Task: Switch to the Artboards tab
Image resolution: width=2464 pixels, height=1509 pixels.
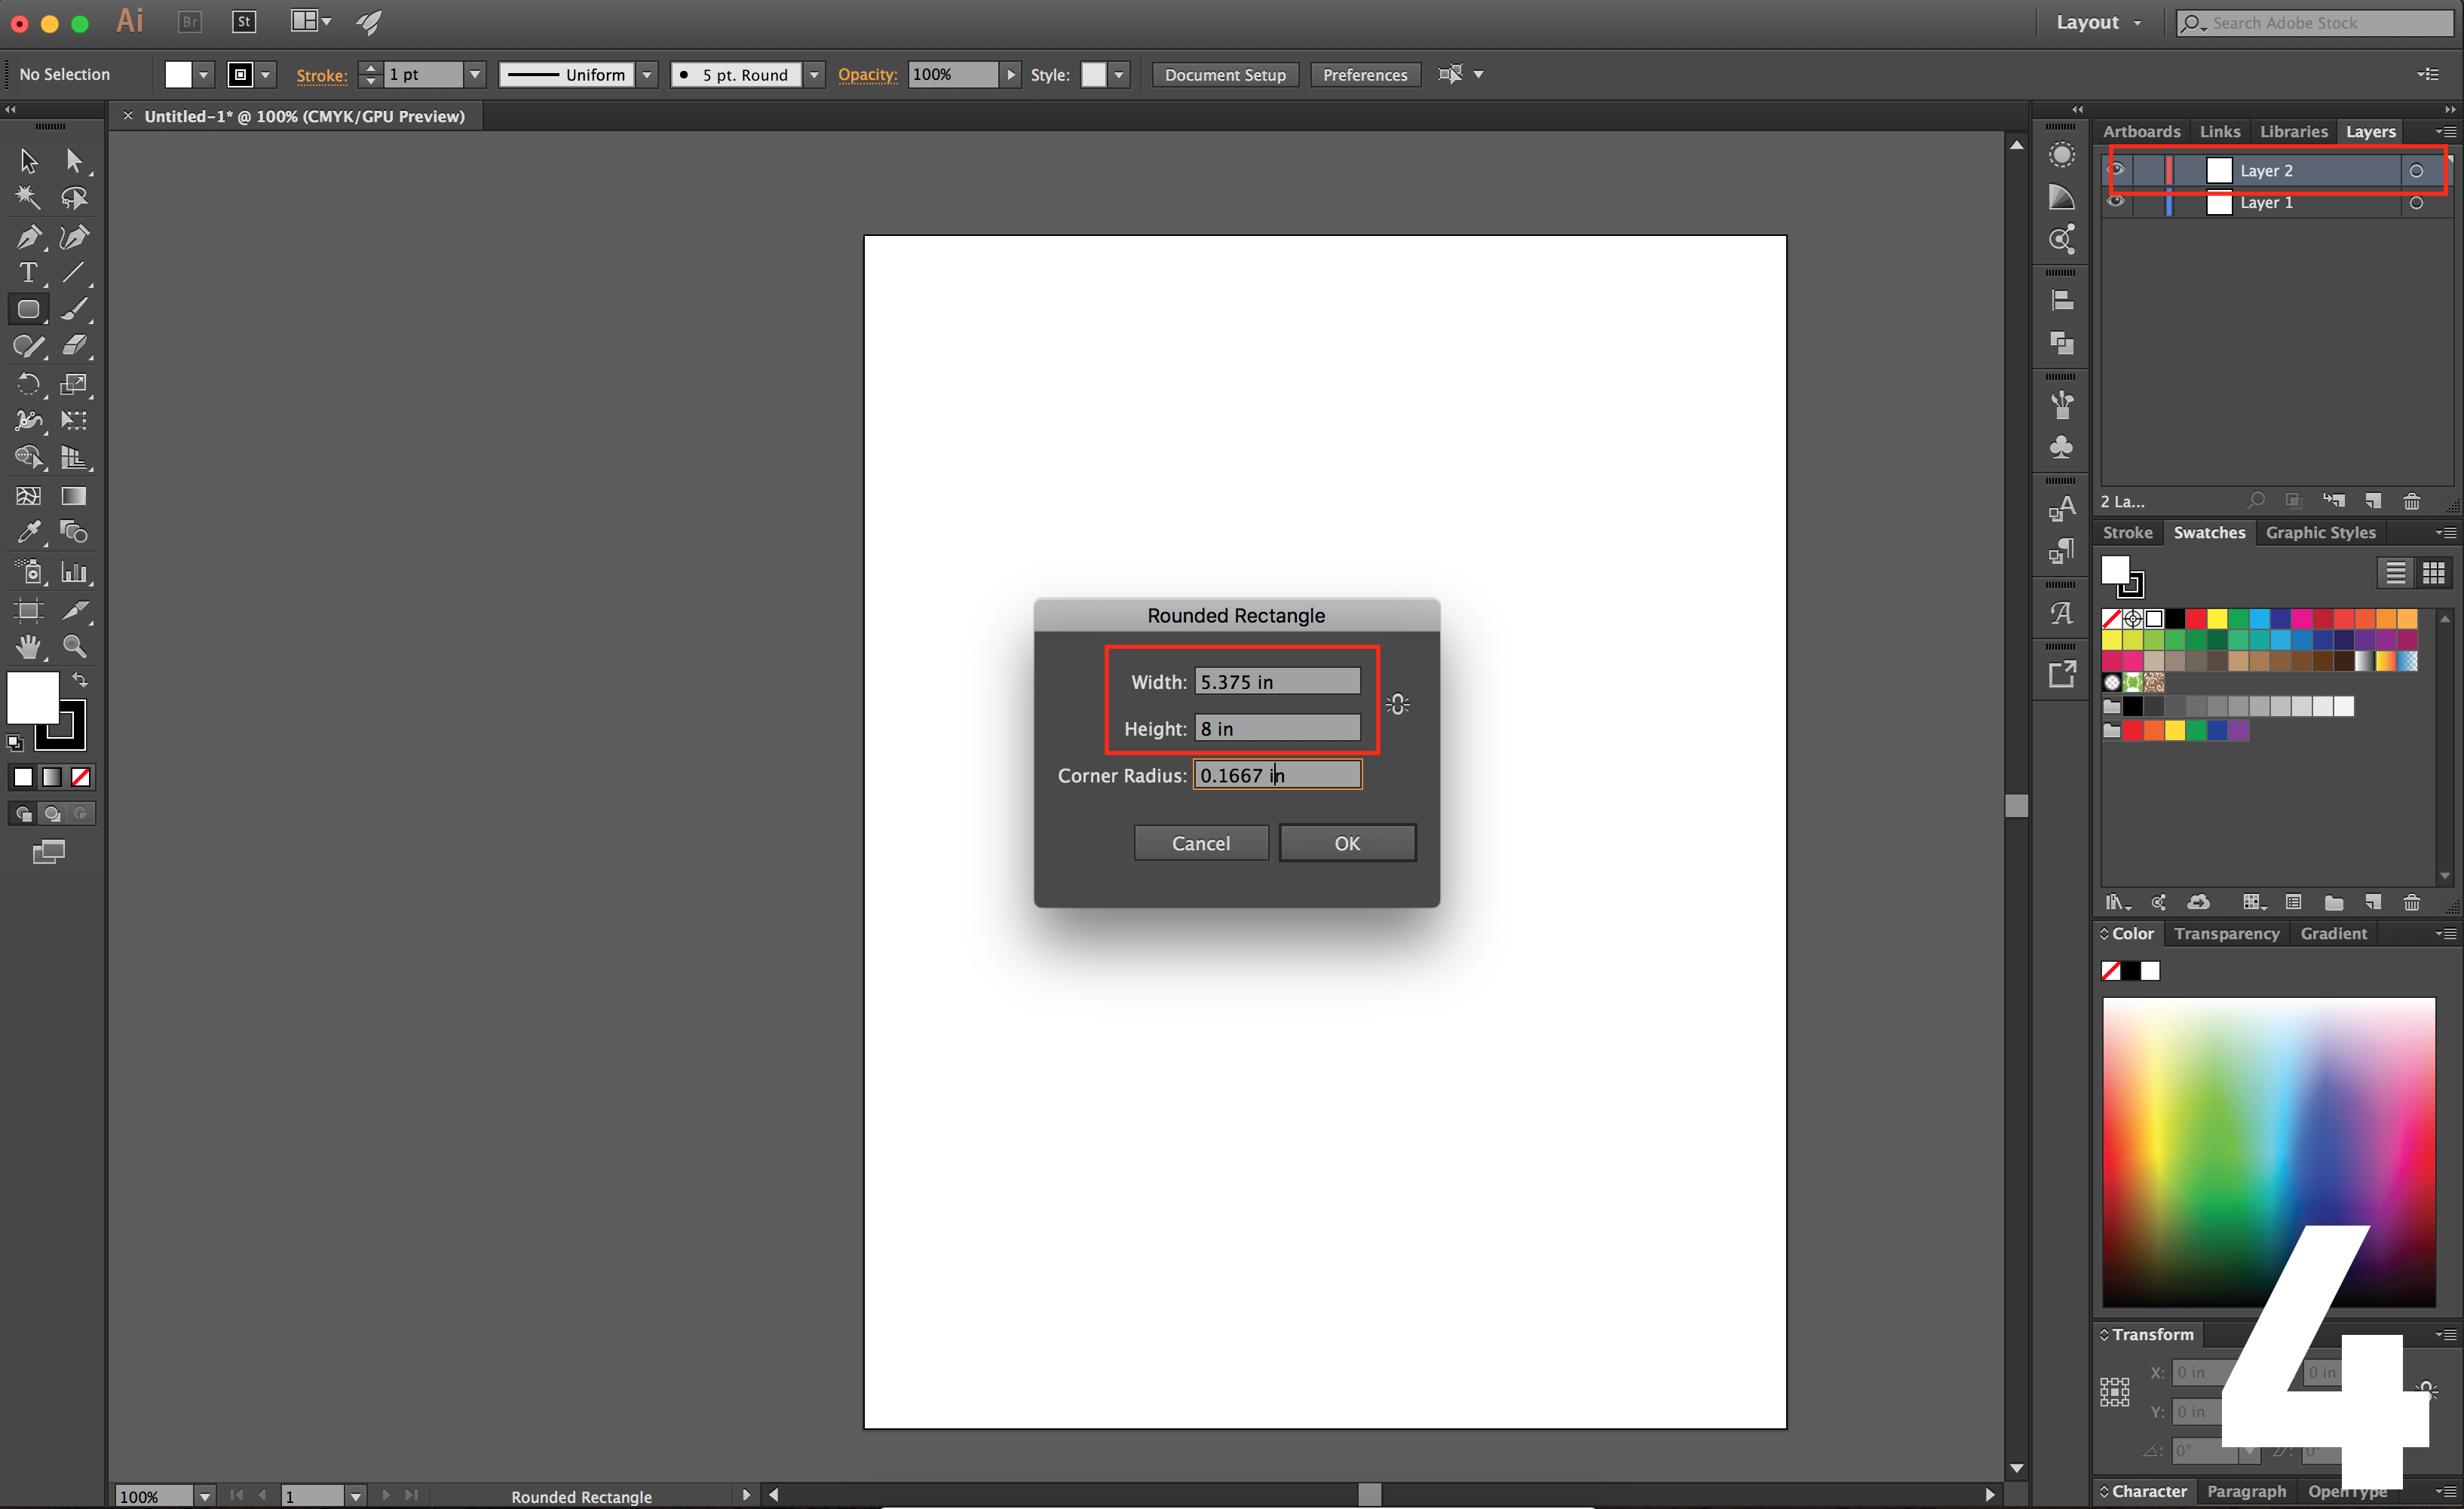Action: click(x=2140, y=131)
